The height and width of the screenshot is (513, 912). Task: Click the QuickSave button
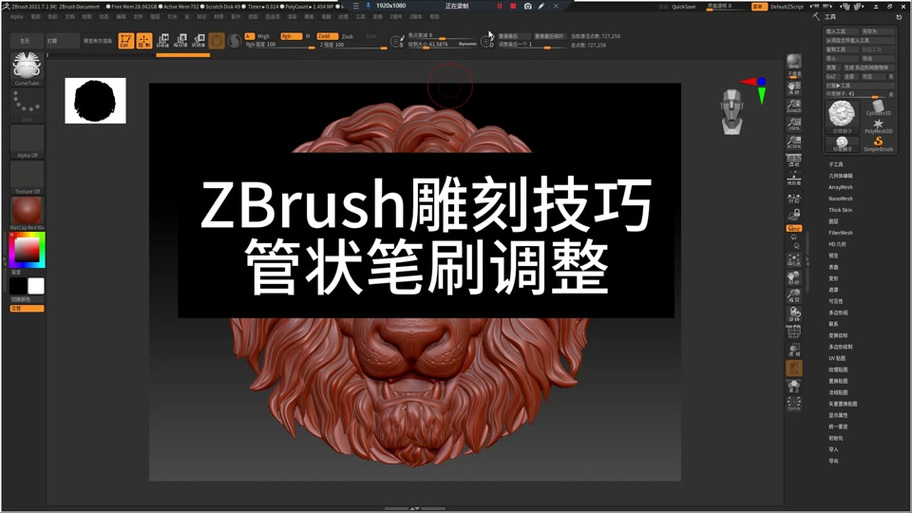pos(684,7)
